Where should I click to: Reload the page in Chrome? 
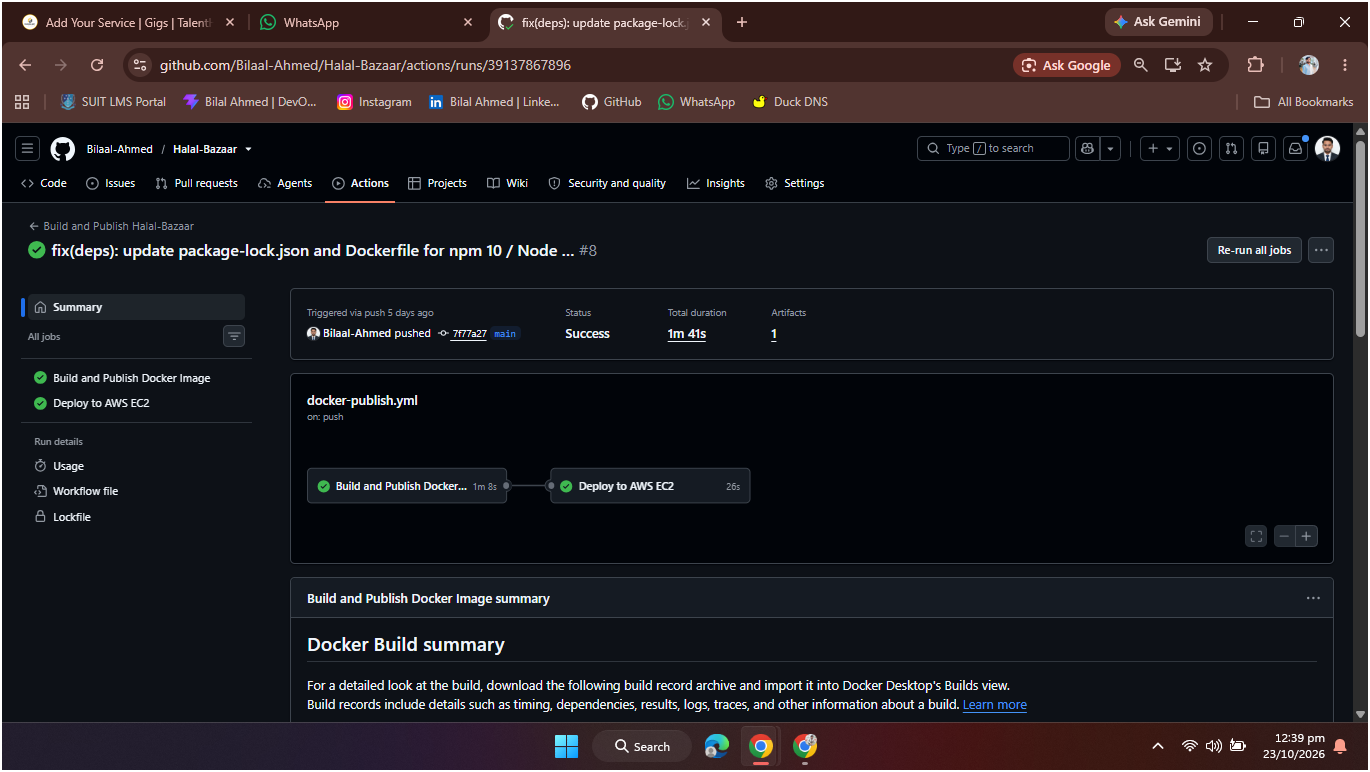pos(97,65)
